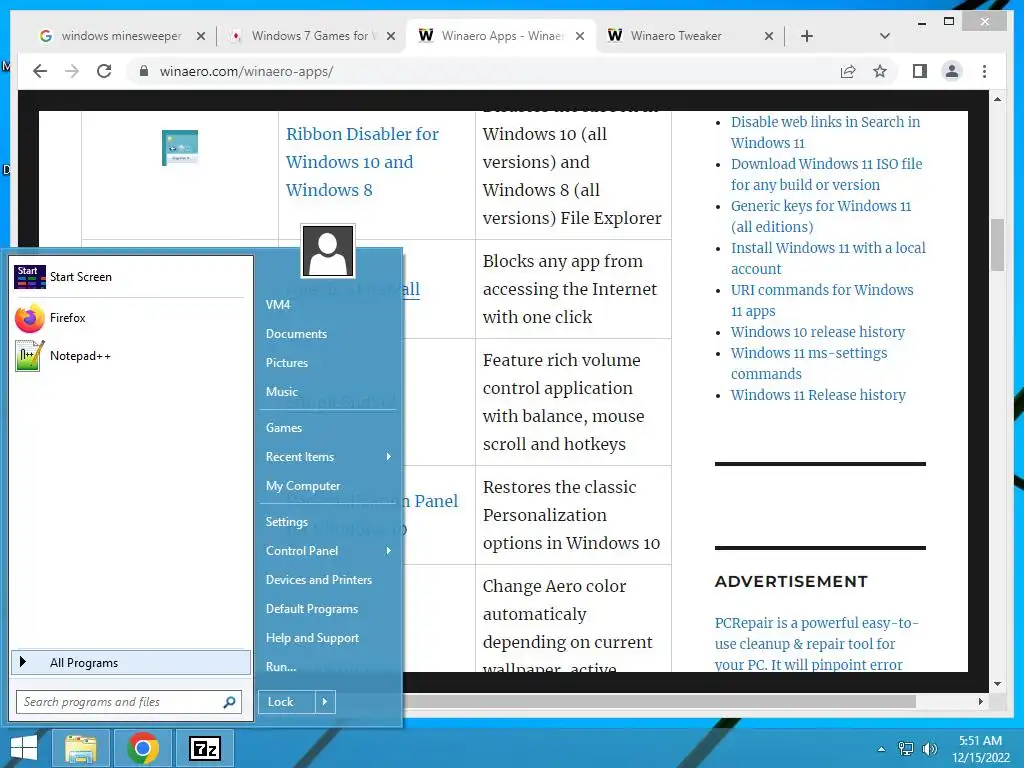Image resolution: width=1024 pixels, height=768 pixels.
Task: Open Documents from start menu
Action: (296, 334)
